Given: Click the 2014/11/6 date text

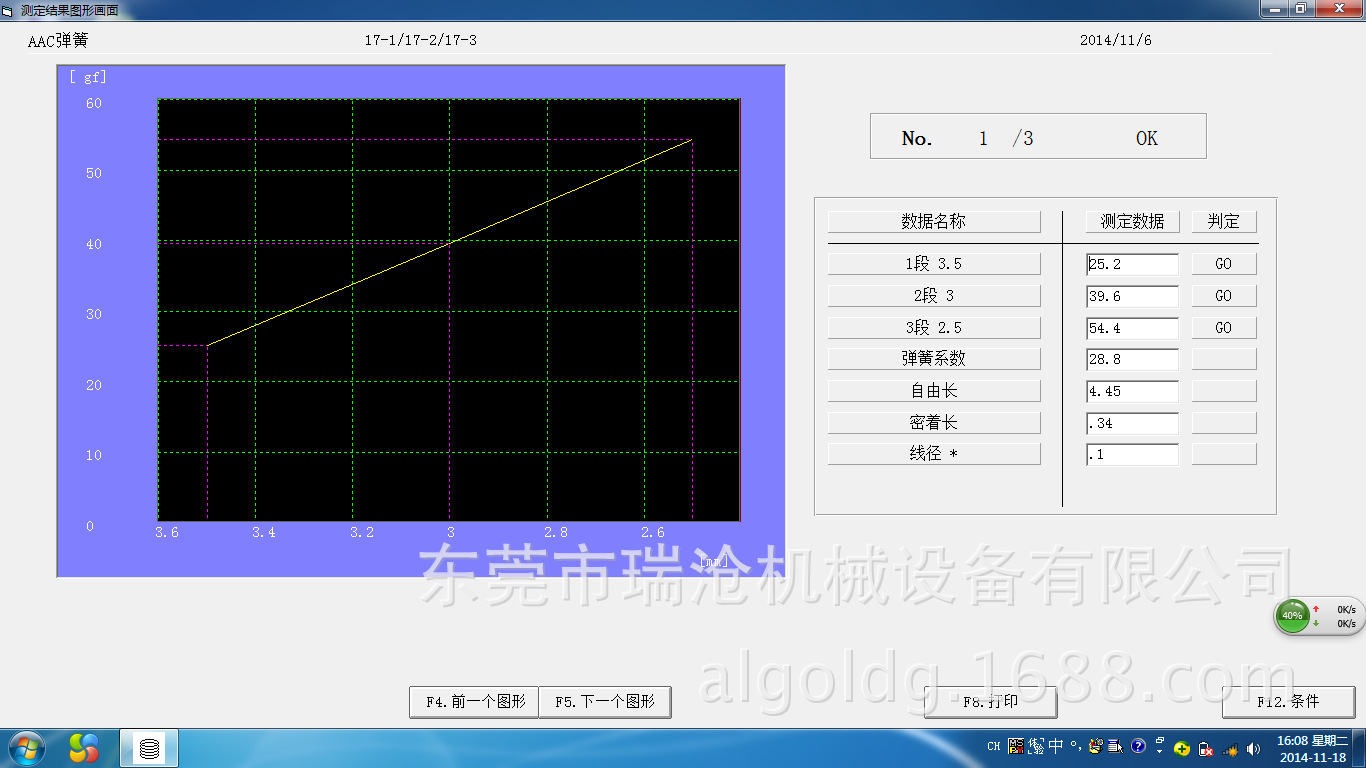Looking at the screenshot, I should point(1116,41).
